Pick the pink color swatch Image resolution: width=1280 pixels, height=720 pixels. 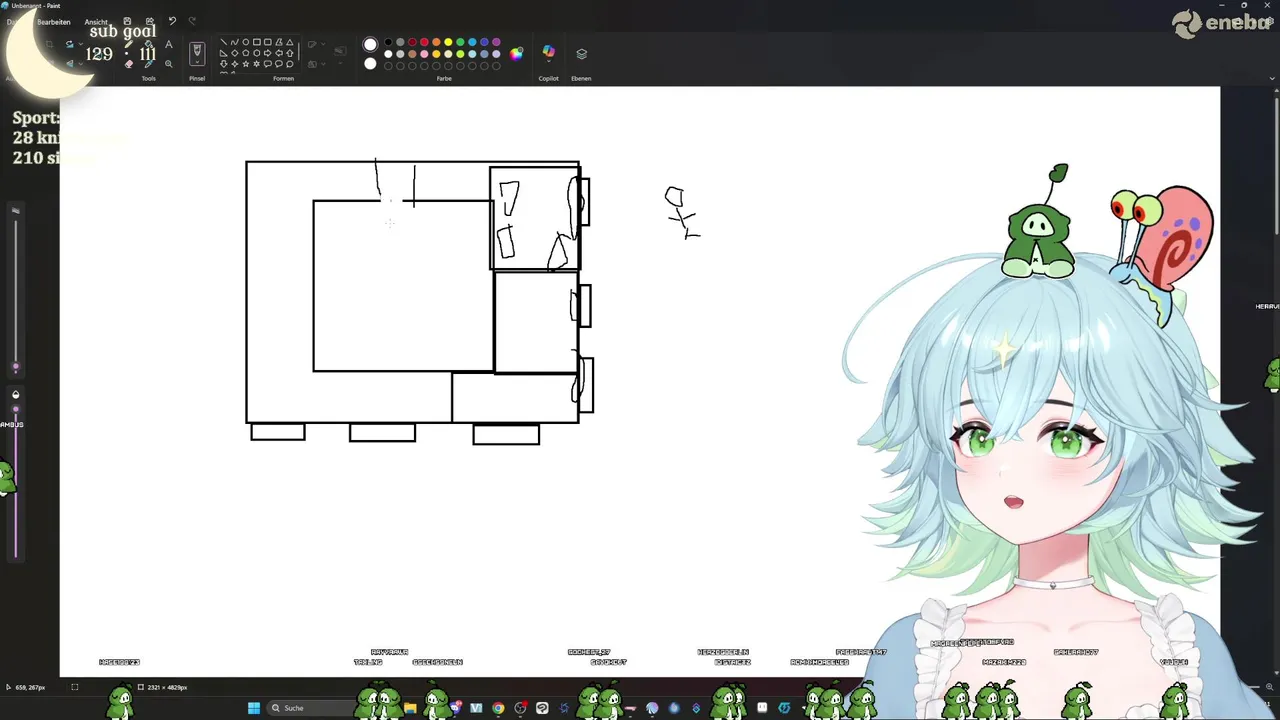424,54
